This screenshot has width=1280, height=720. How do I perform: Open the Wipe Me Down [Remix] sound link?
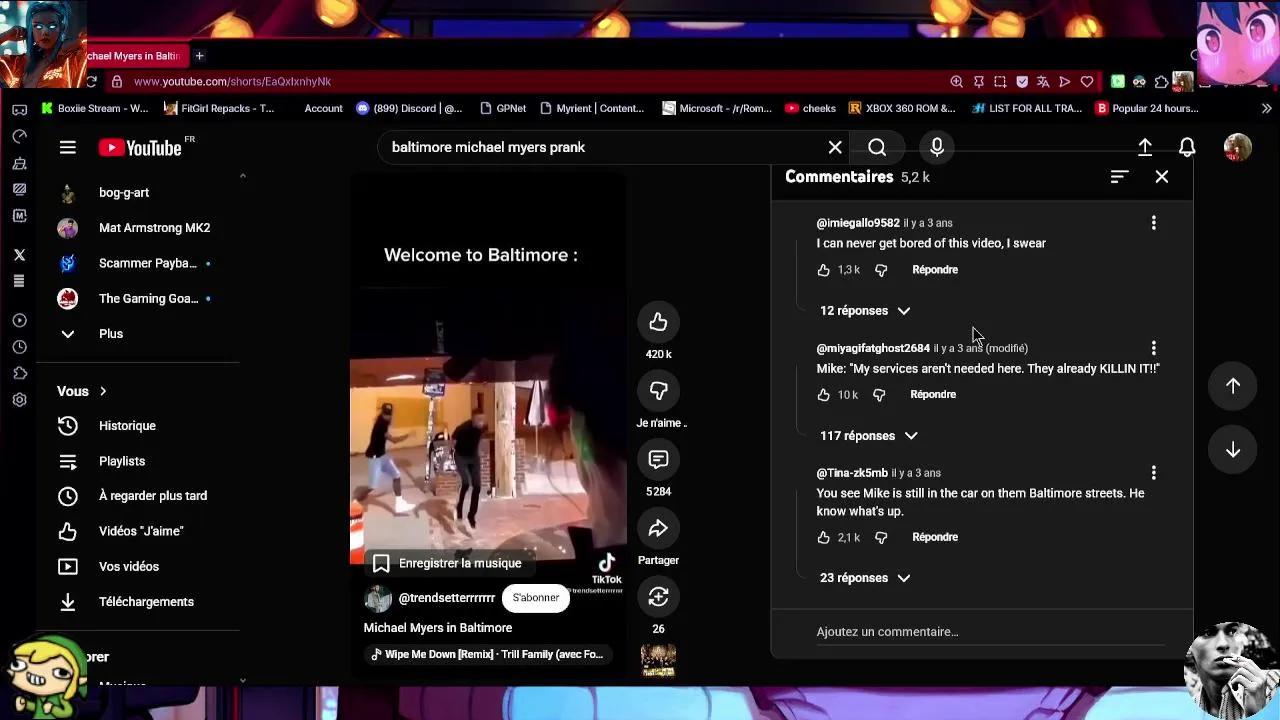(x=488, y=655)
